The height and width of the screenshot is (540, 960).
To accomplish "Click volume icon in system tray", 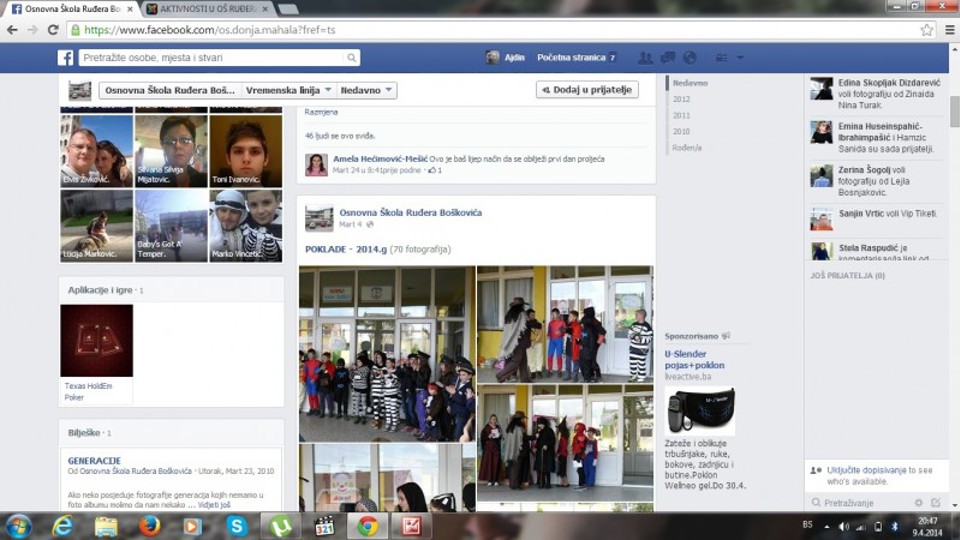I will 844,527.
